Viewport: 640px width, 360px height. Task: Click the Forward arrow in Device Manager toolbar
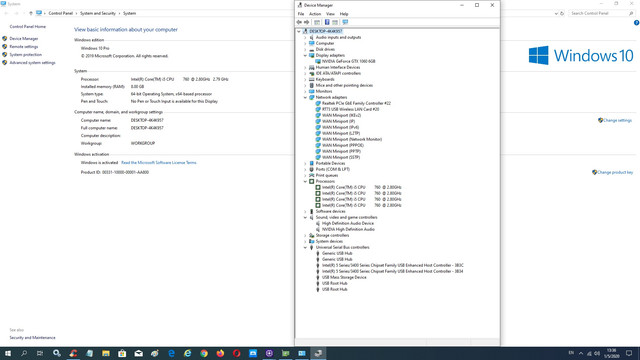pos(307,22)
